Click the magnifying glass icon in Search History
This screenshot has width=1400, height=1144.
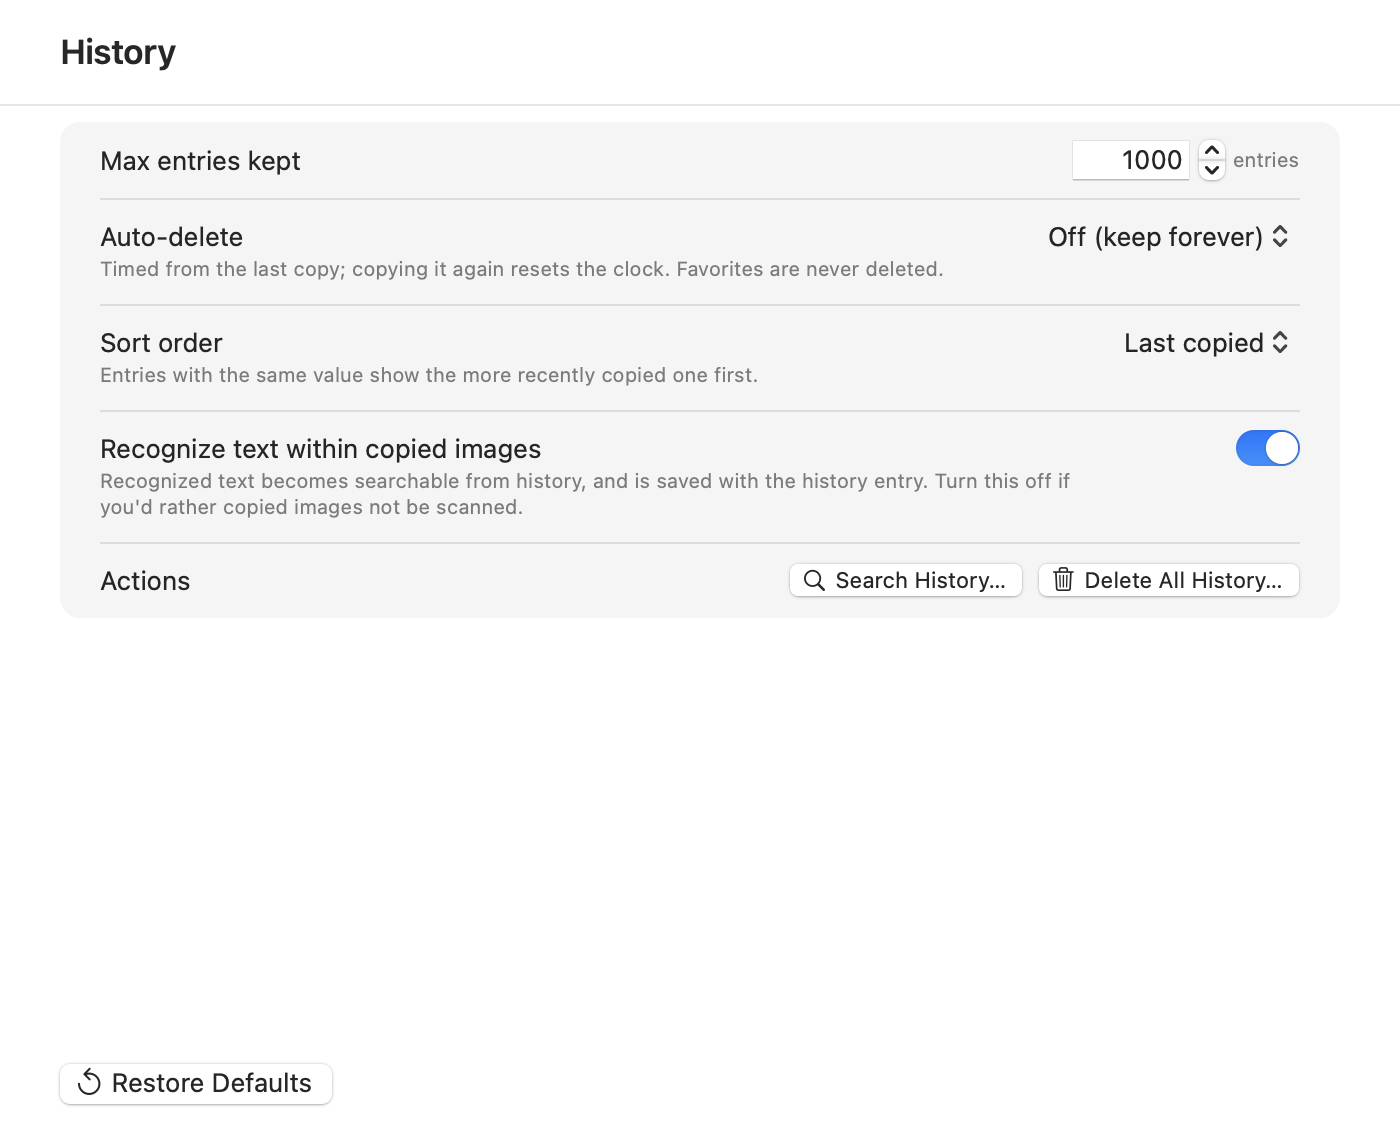coord(814,581)
